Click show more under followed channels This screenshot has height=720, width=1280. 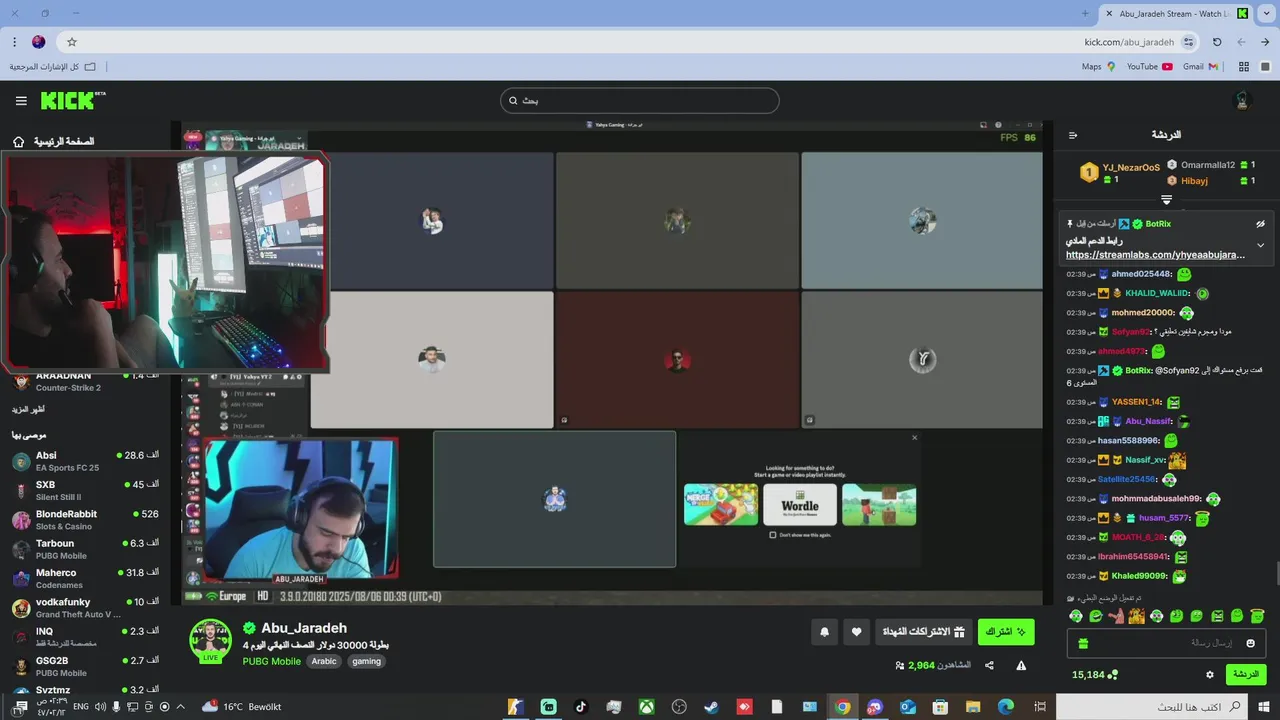[x=28, y=409]
